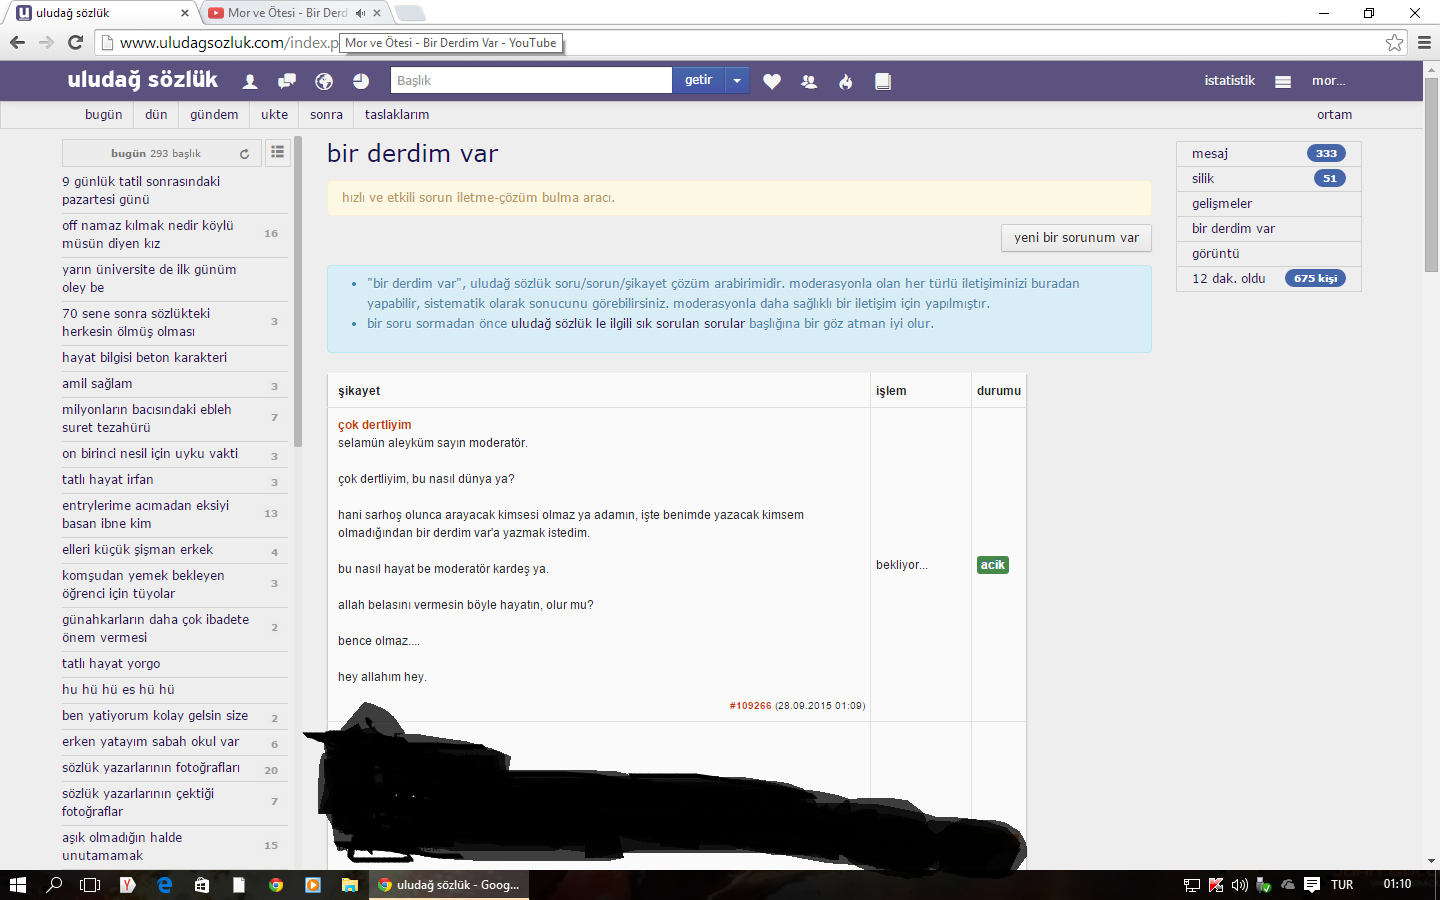Viewport: 1440px width, 900px height.
Task: Click the heart icon in header
Action: [x=772, y=82]
